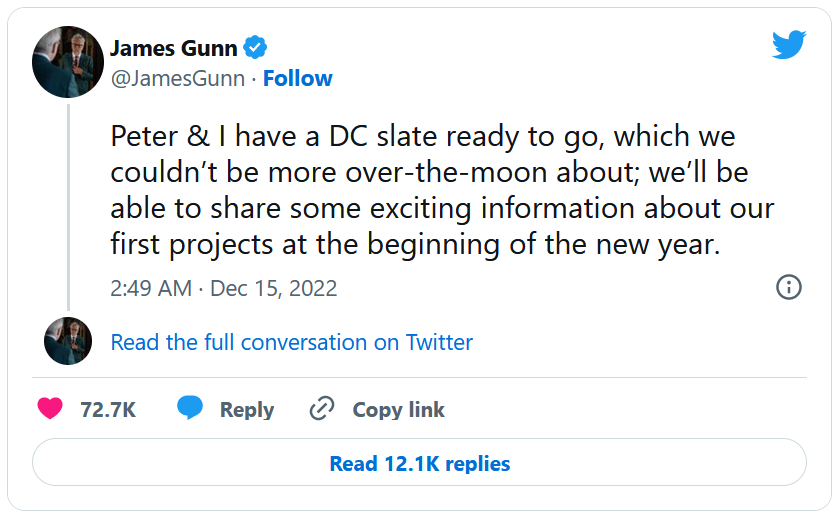Open the James Gunn display name

tap(173, 49)
